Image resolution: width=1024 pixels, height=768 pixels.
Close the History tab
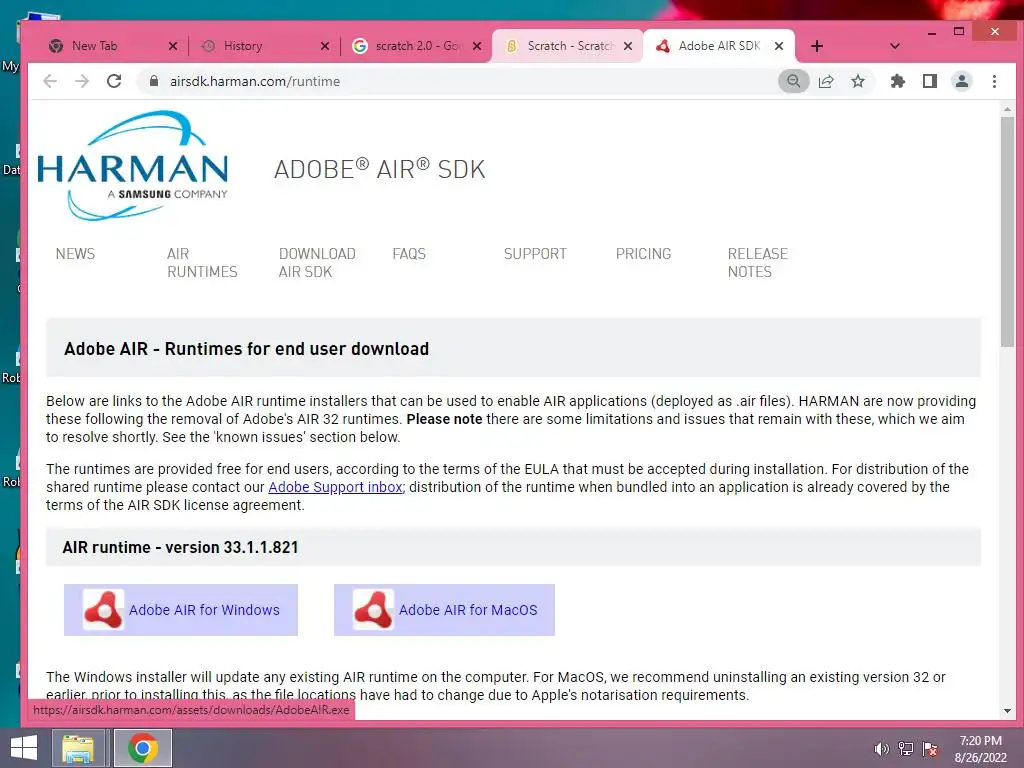pos(325,46)
